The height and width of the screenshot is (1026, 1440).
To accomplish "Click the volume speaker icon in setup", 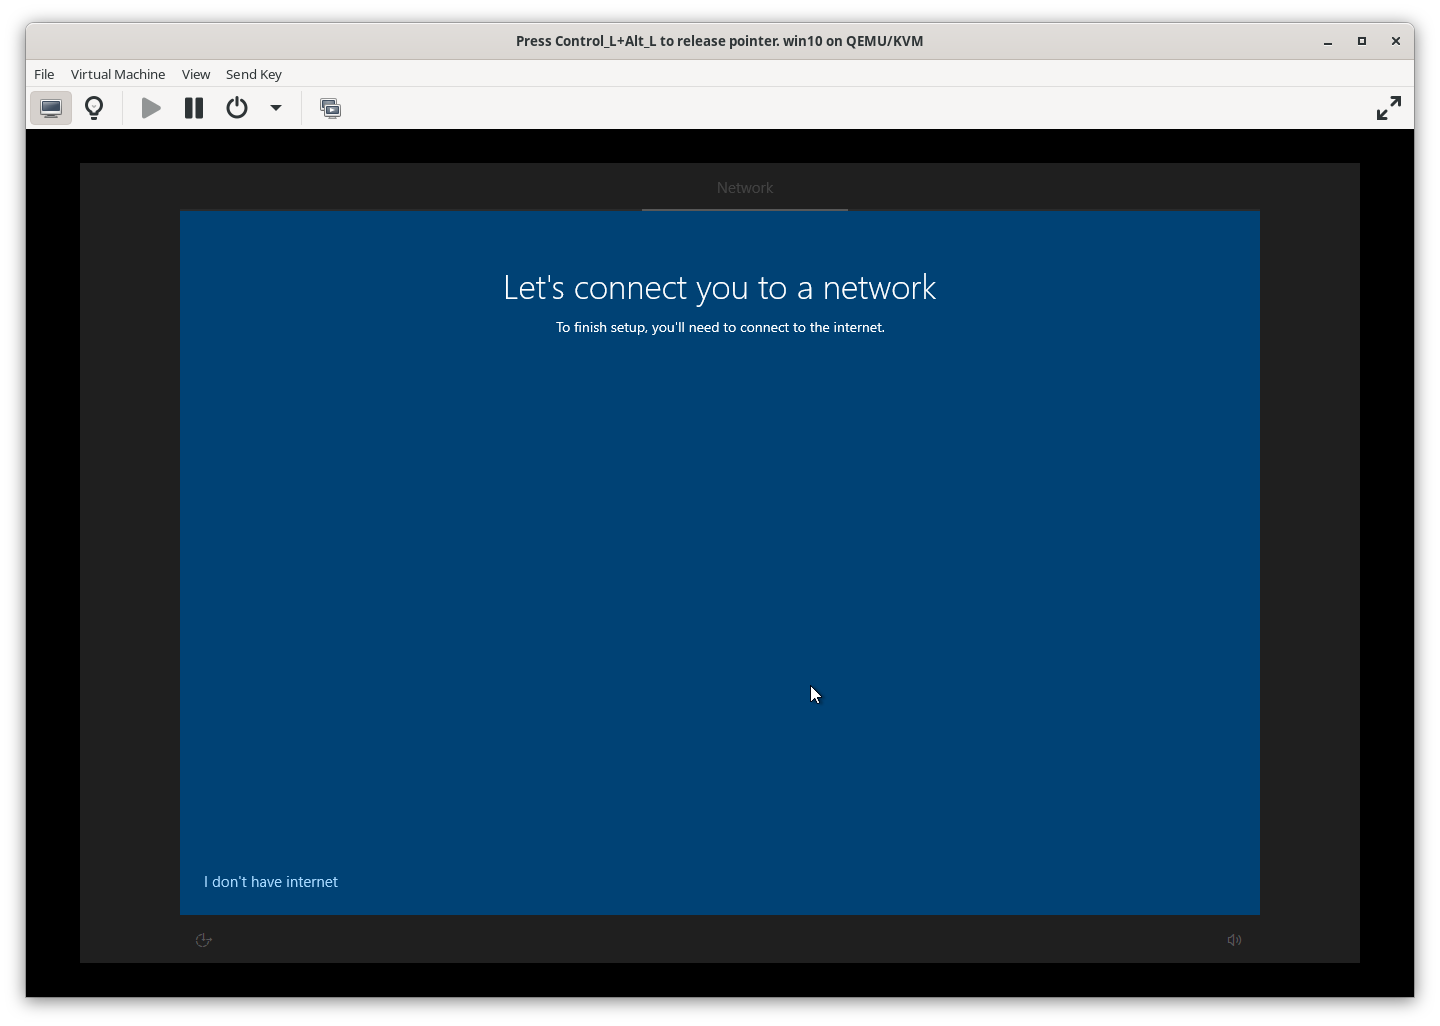I will [1235, 940].
